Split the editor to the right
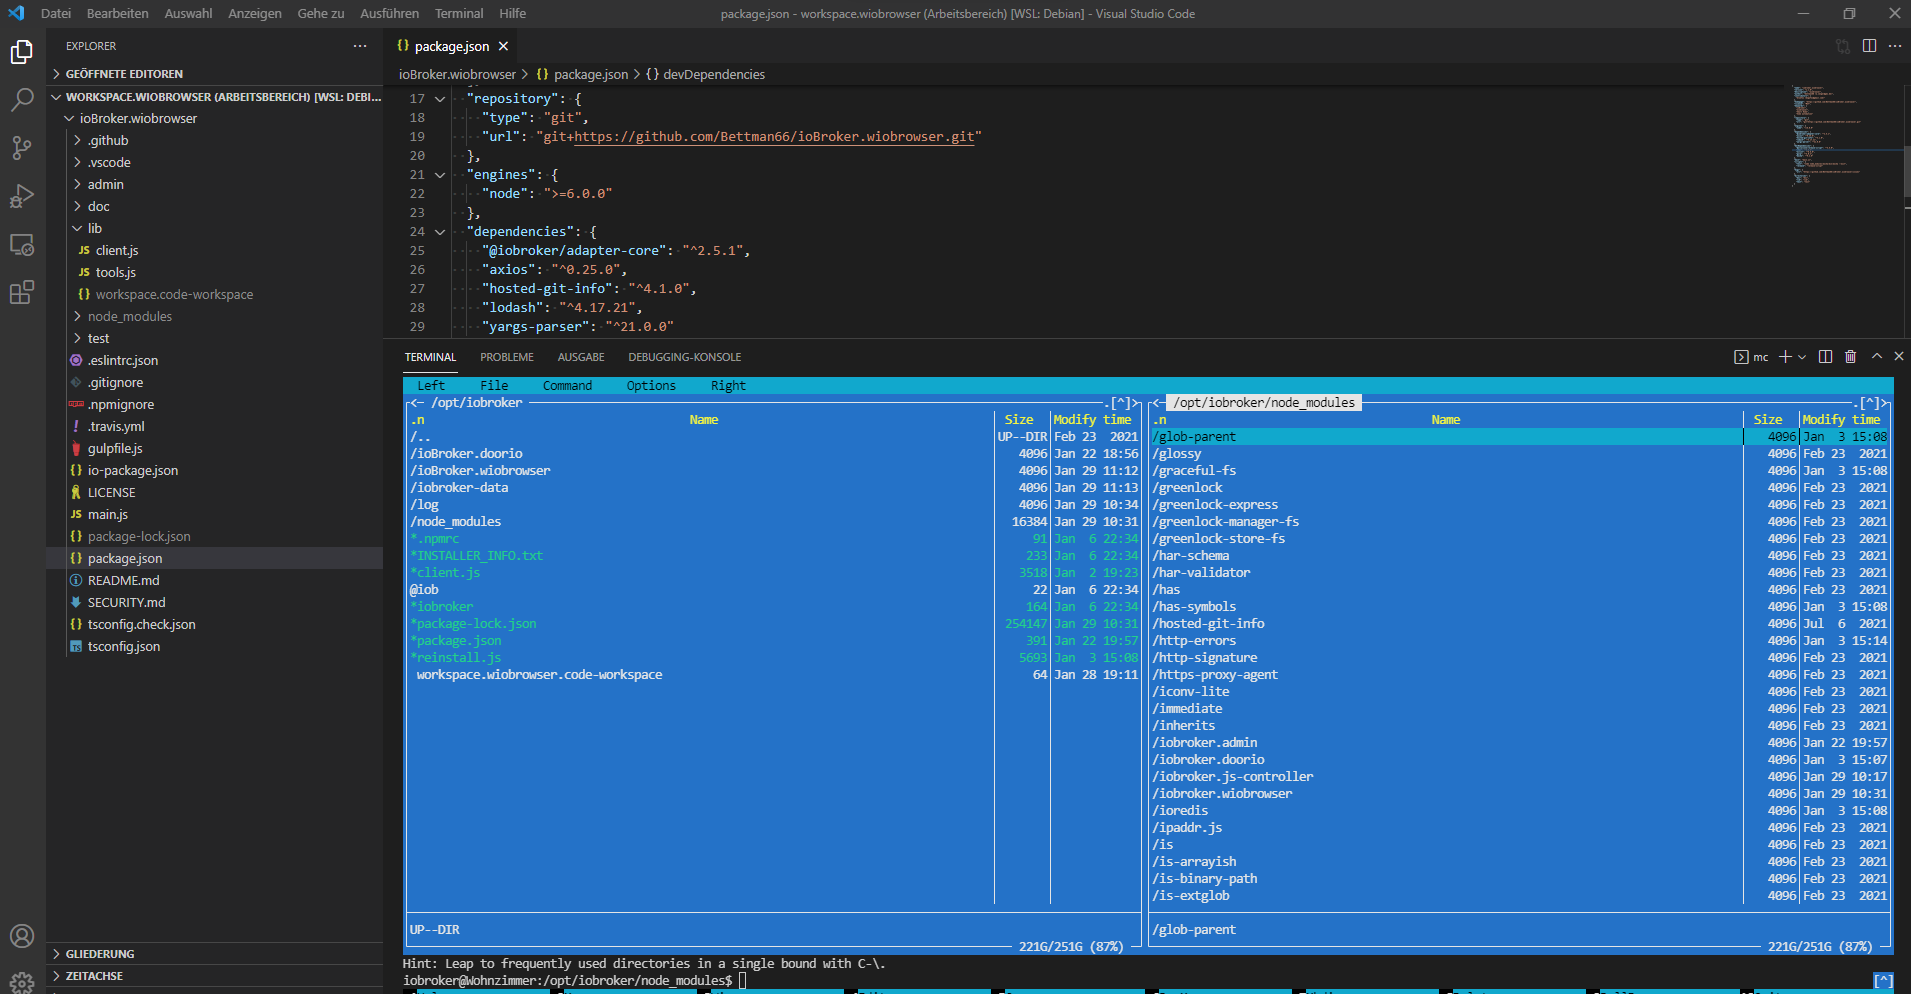This screenshot has width=1911, height=994. click(1869, 46)
